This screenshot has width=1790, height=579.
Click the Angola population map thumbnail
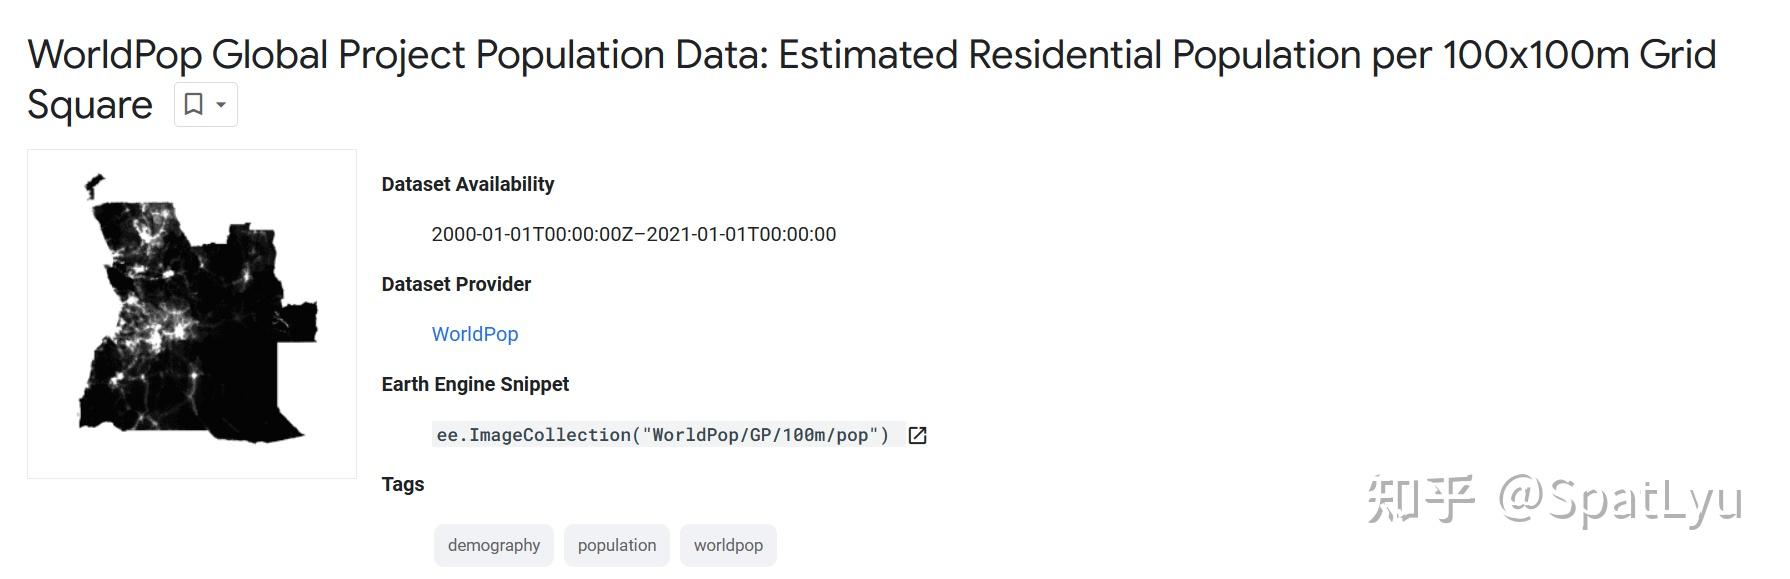pyautogui.click(x=192, y=314)
